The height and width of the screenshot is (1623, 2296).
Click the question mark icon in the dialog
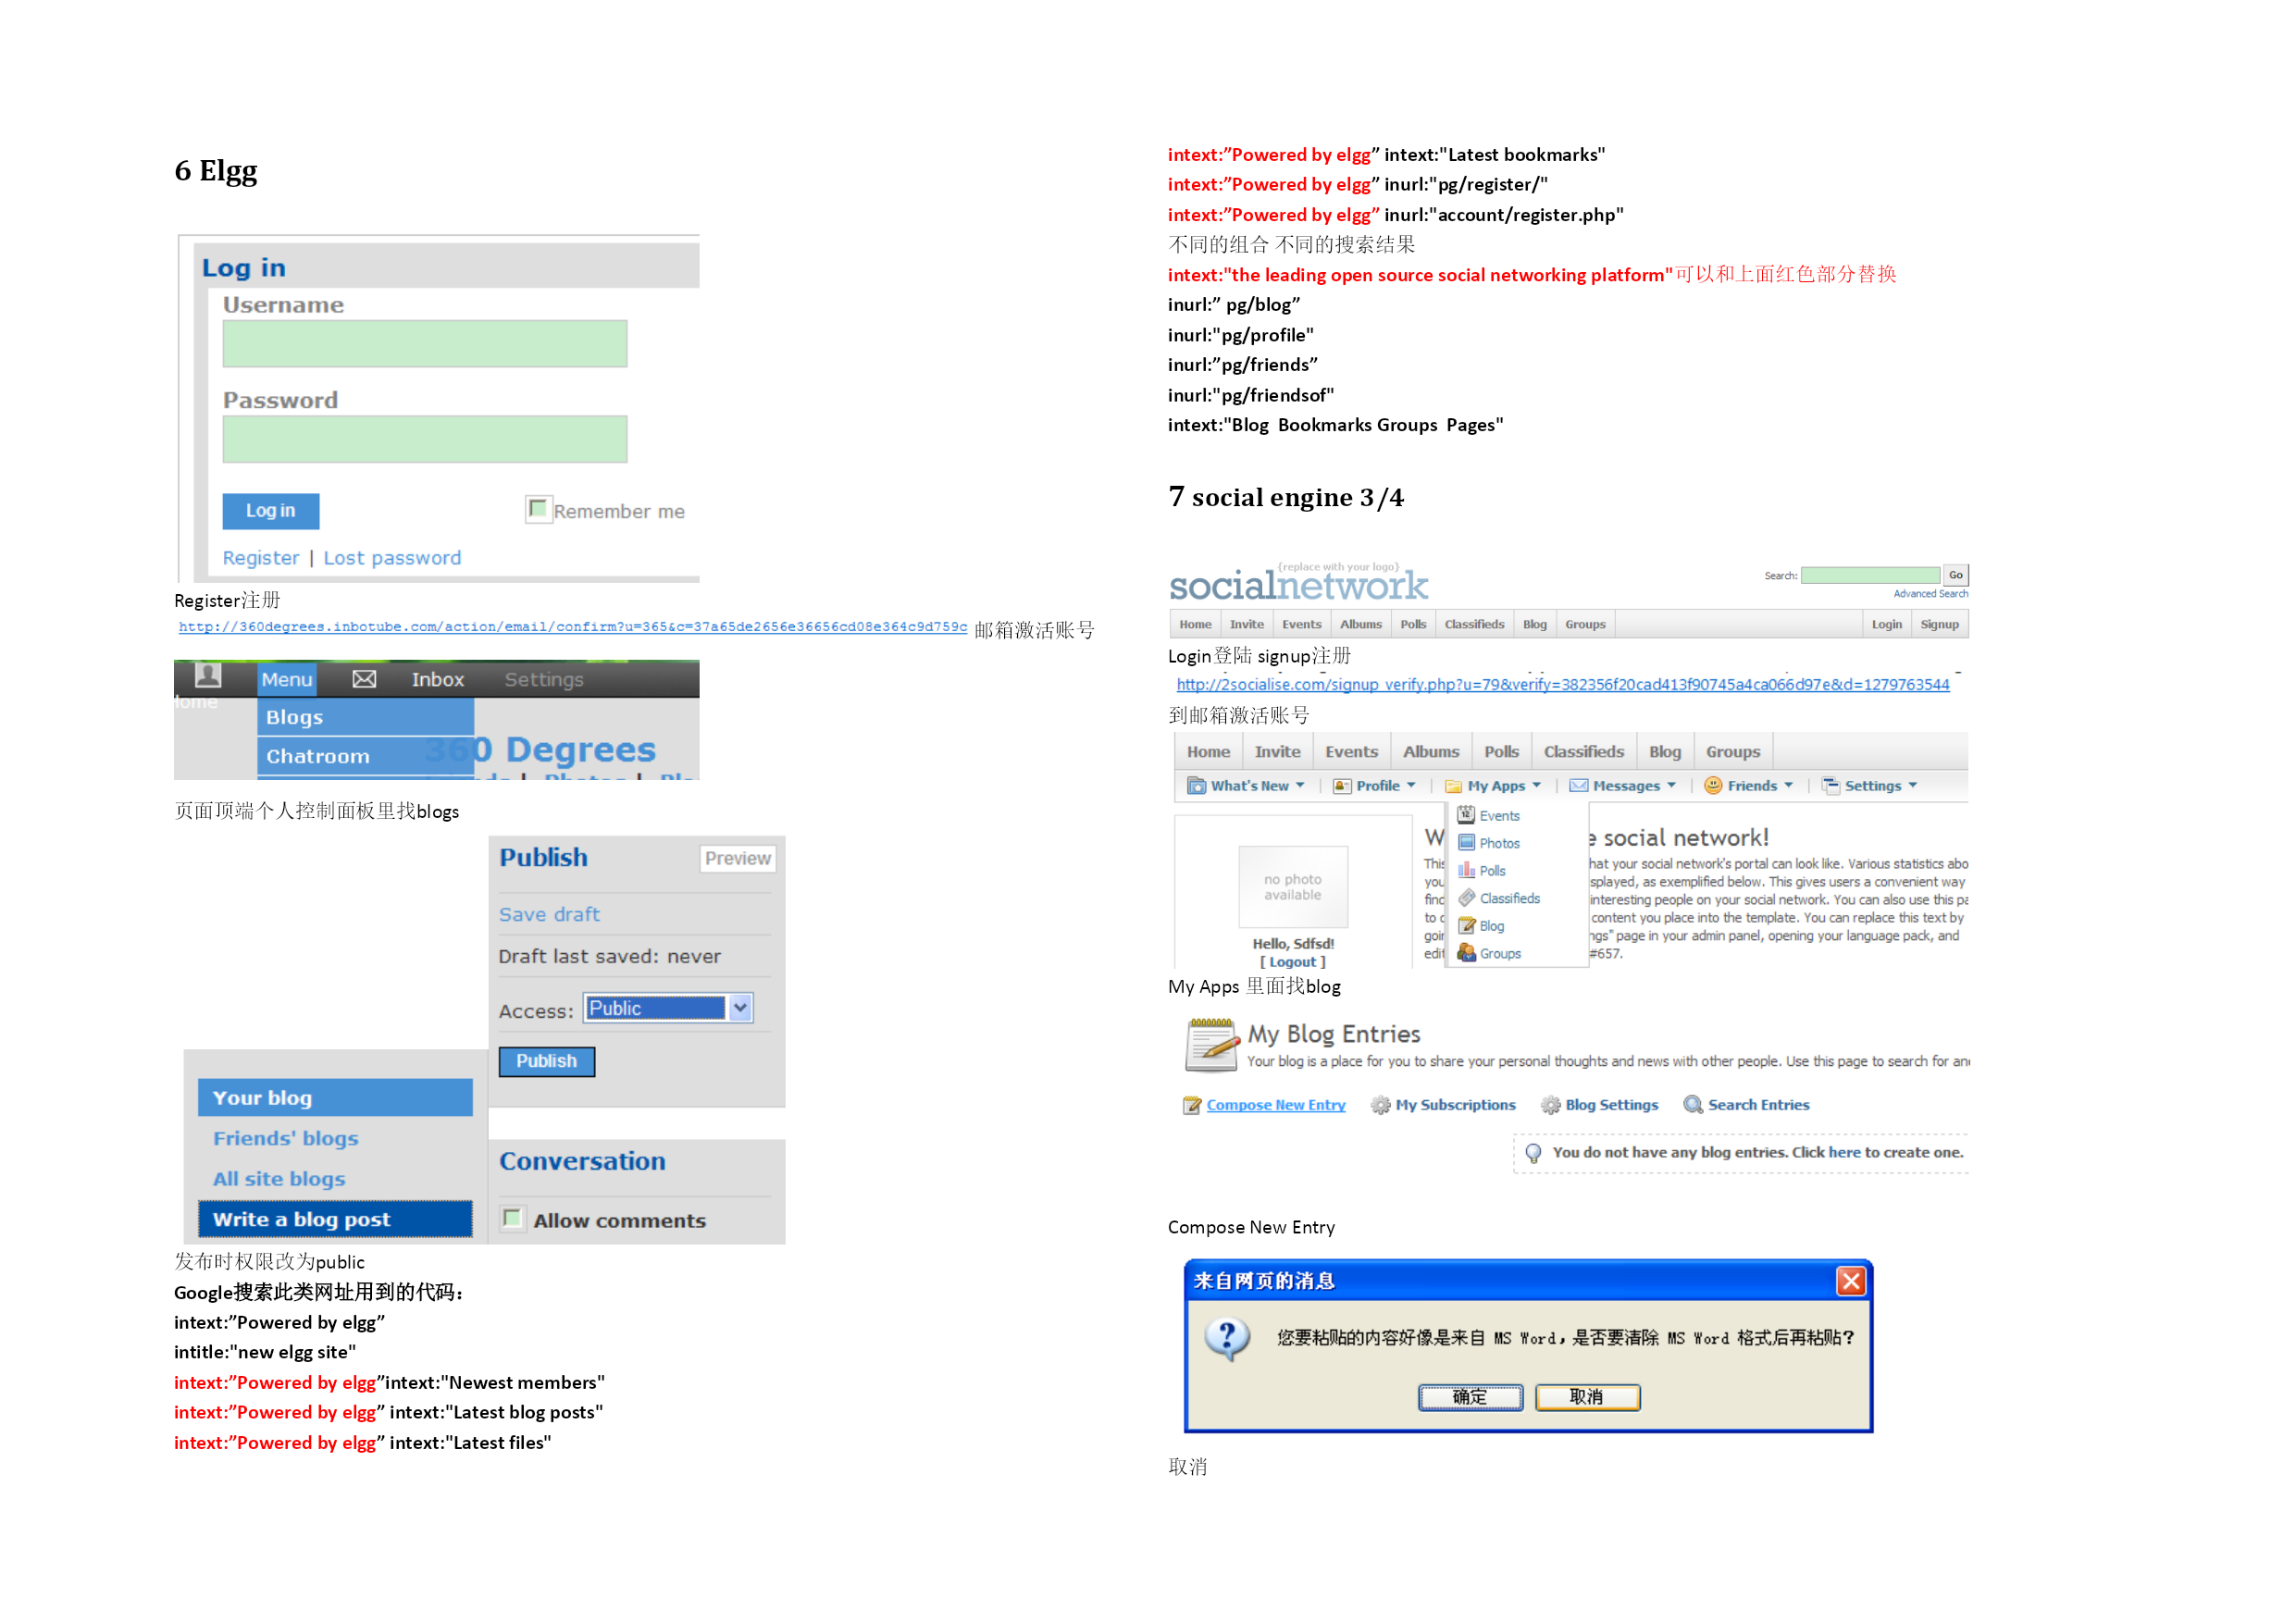tap(1228, 1338)
